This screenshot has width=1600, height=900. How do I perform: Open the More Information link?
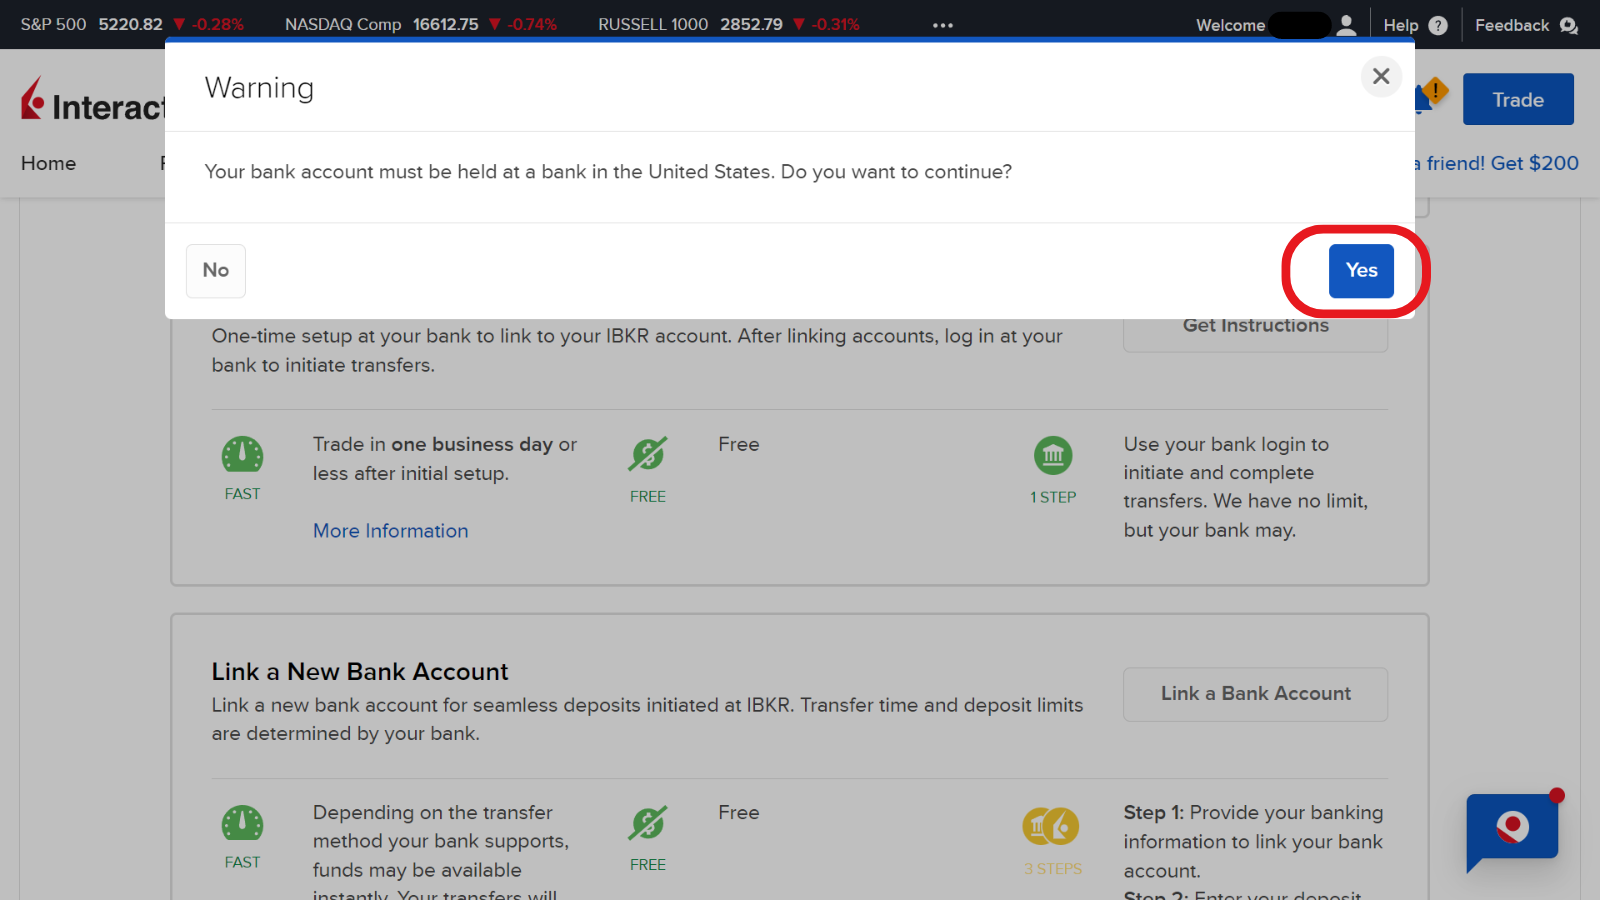pos(390,531)
